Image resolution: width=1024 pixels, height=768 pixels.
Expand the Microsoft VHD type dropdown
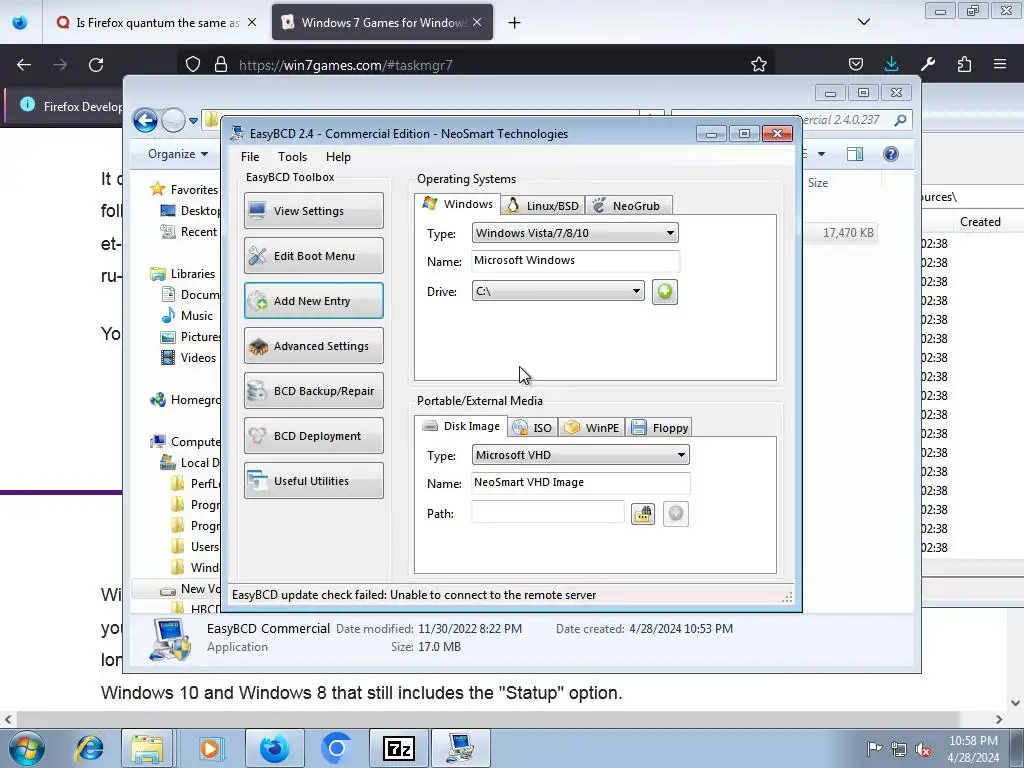pyautogui.click(x=580, y=455)
